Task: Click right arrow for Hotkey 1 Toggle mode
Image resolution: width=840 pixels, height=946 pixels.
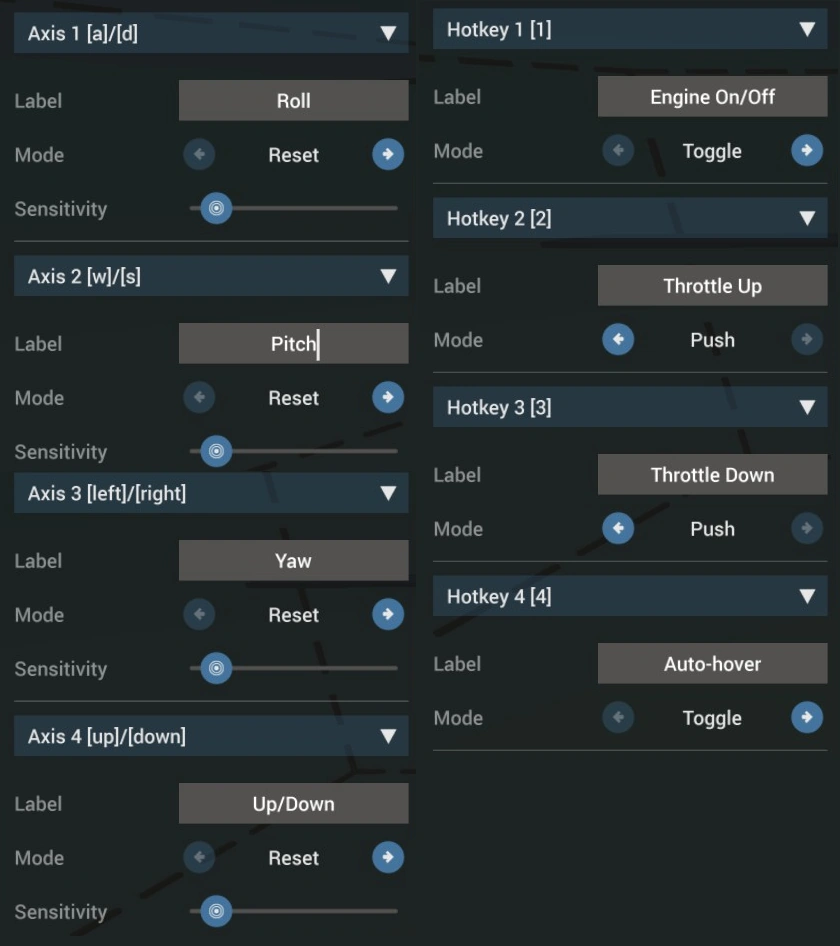Action: [807, 151]
